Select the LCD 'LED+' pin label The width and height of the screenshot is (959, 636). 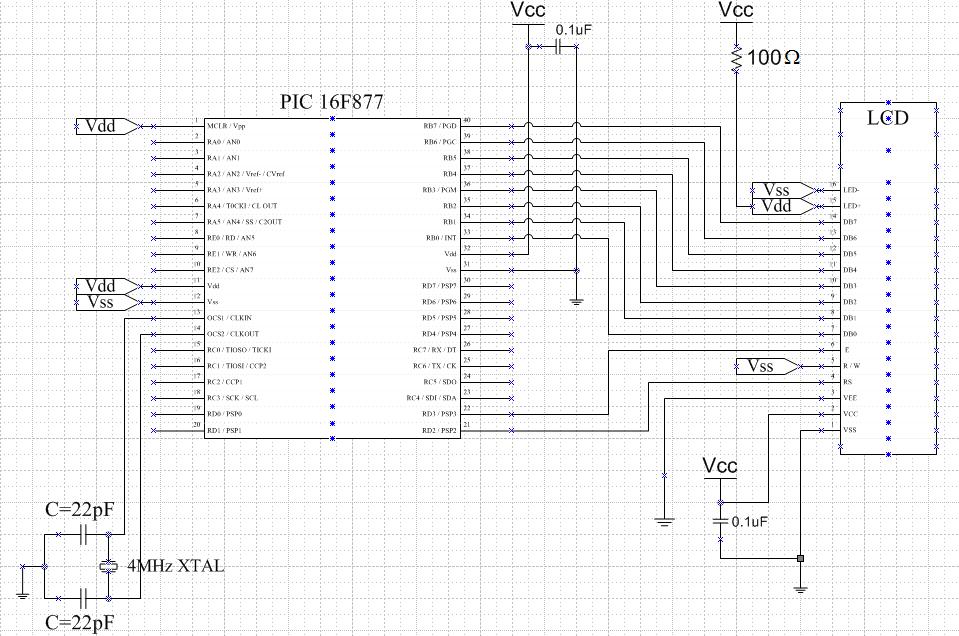click(851, 206)
